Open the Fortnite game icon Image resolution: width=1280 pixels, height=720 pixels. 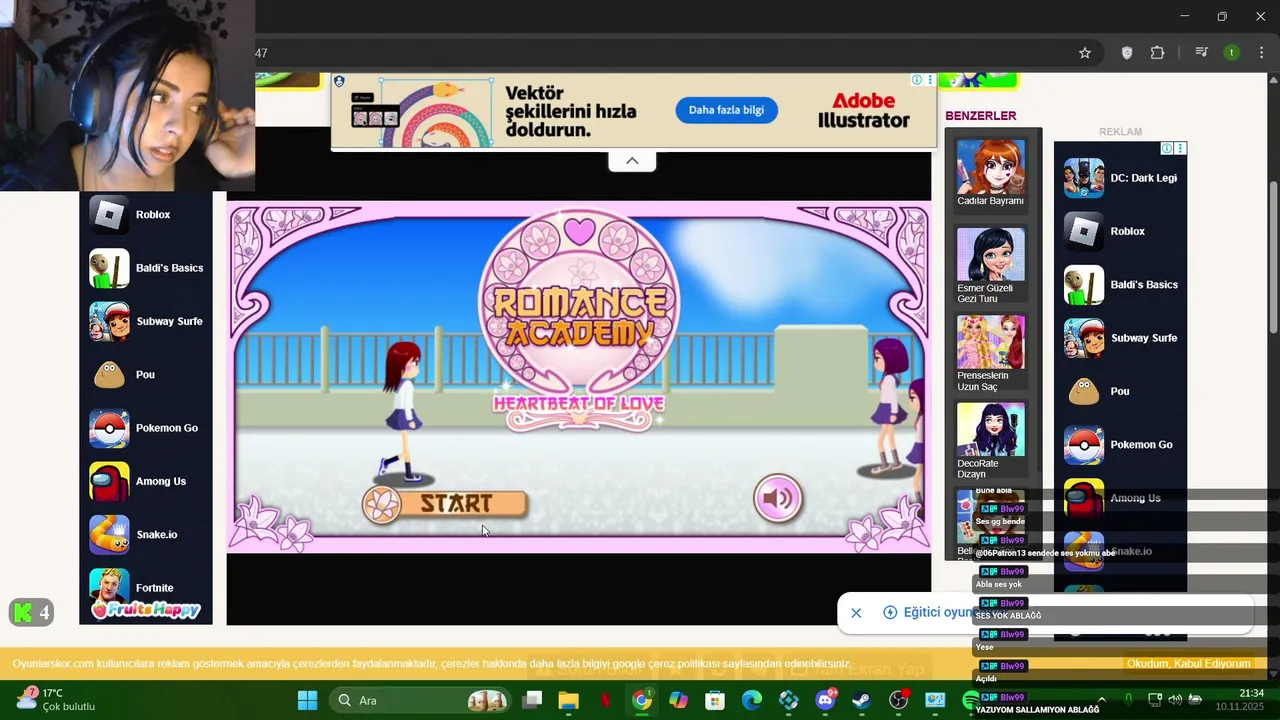tap(109, 586)
